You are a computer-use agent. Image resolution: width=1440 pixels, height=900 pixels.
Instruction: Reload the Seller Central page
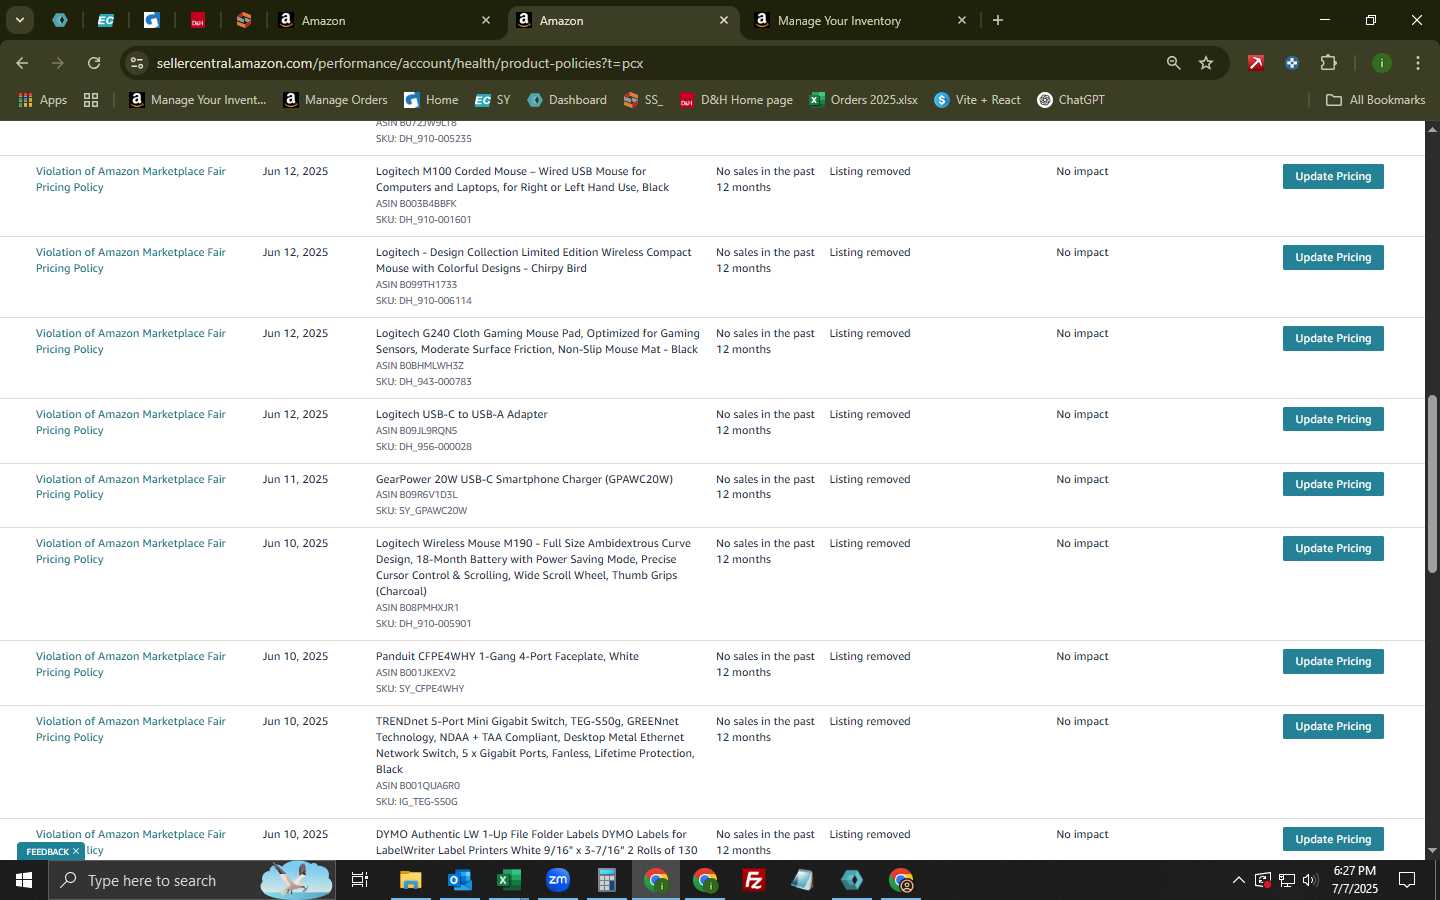tap(94, 63)
